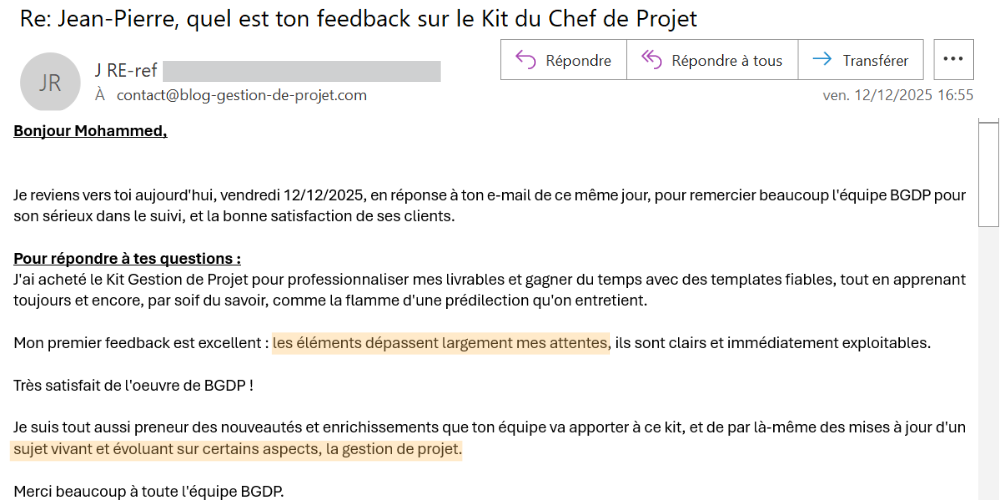Click the Répondre à tous button
This screenshot has height=500, width=1000.
[712, 60]
